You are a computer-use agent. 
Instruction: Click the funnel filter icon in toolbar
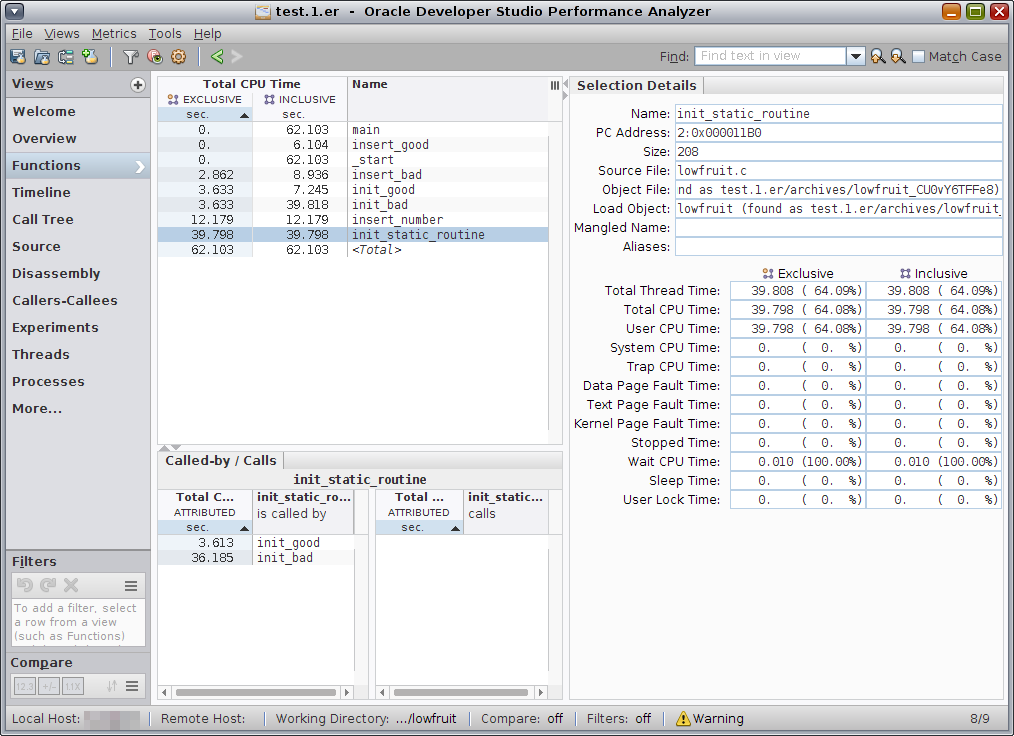130,57
